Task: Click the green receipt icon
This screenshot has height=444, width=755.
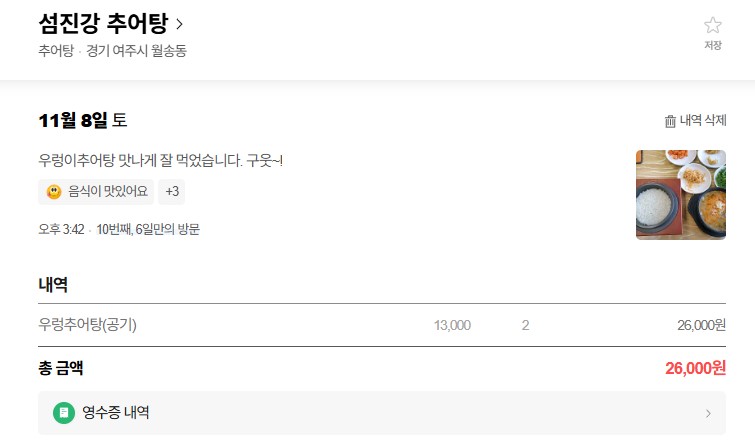Action: tap(64, 413)
